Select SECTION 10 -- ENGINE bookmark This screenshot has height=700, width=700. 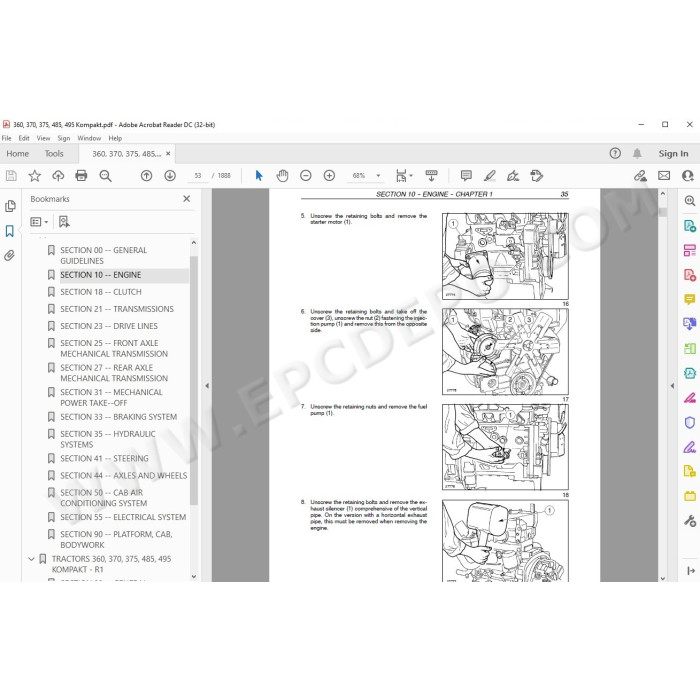pos(101,275)
